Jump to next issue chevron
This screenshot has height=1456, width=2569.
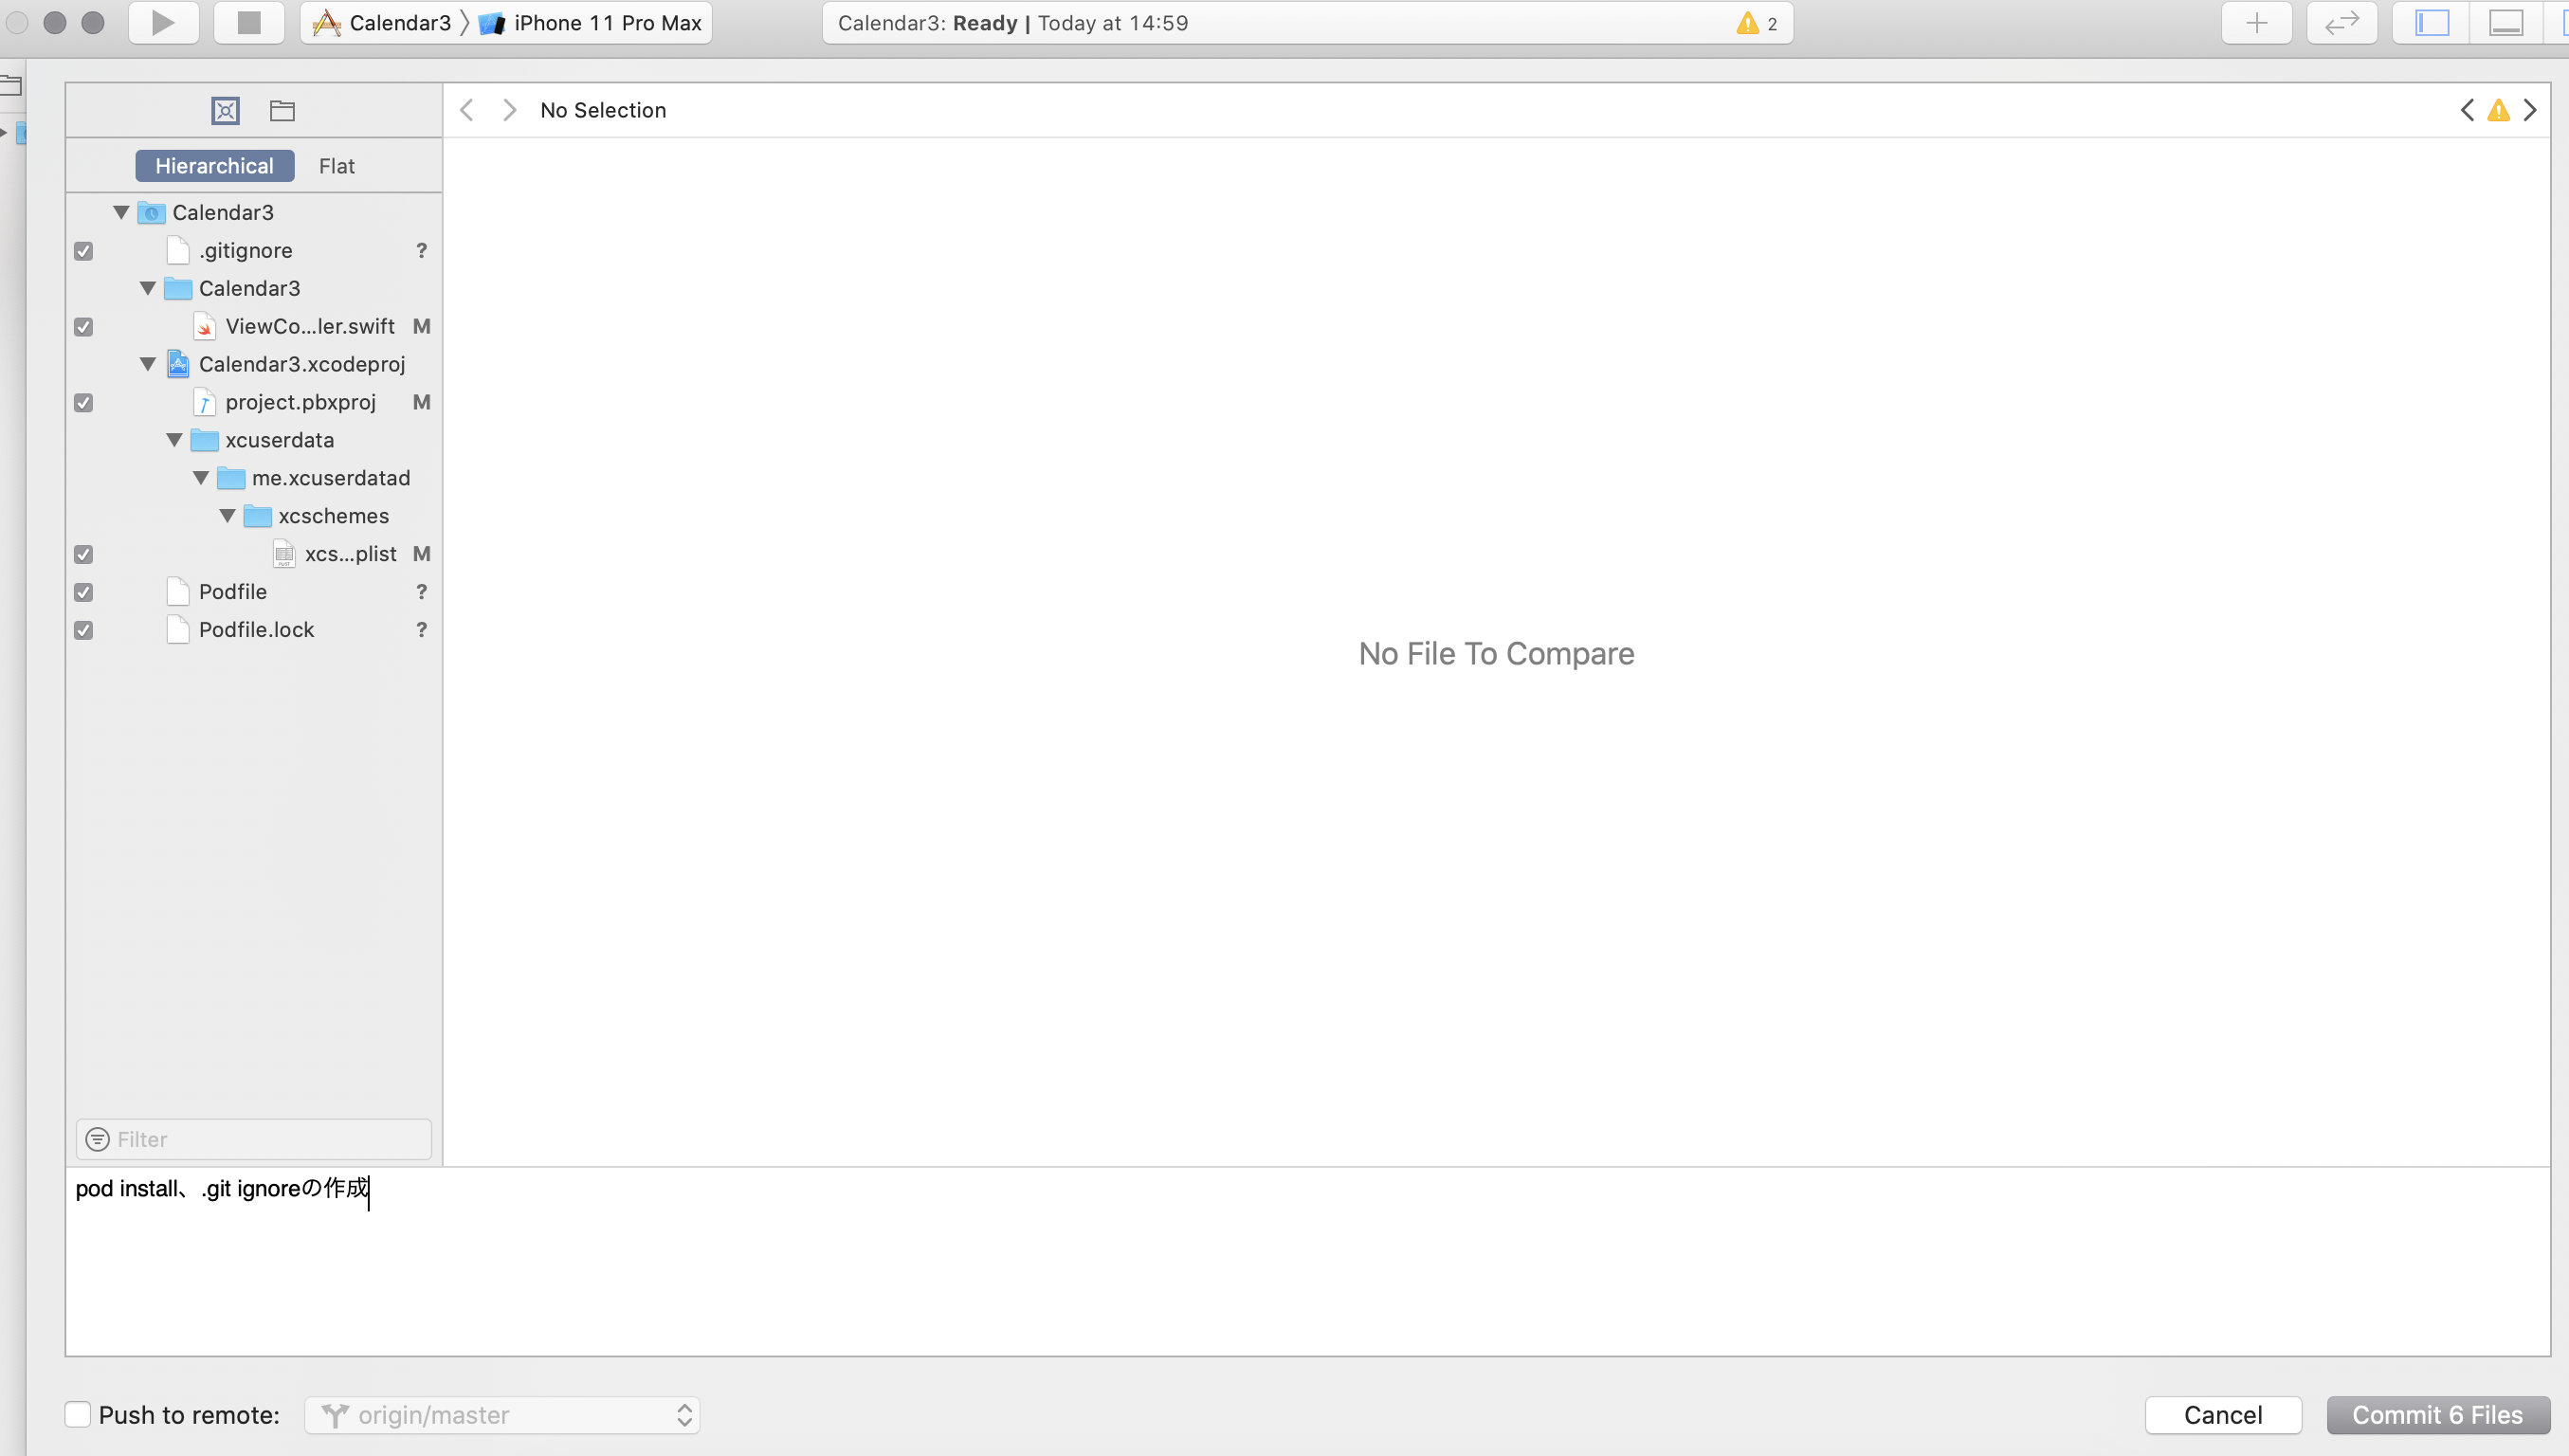click(2530, 110)
